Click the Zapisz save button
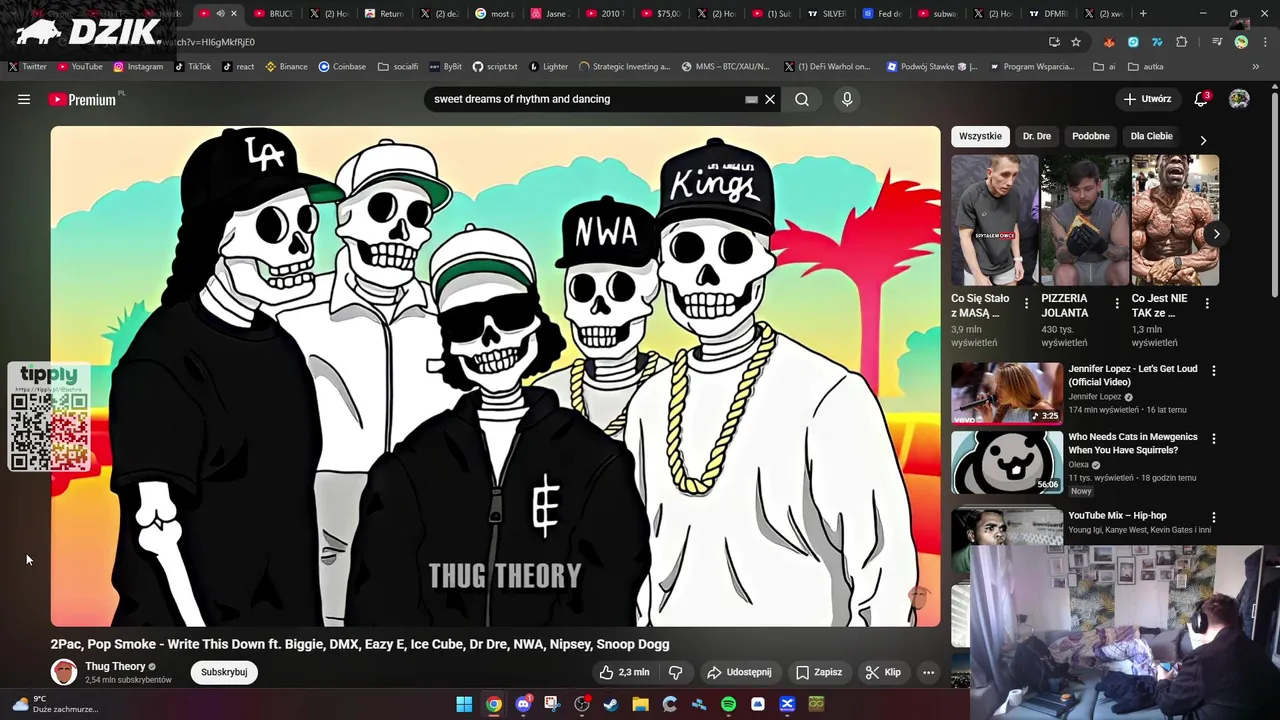Viewport: 1280px width, 720px height. click(x=819, y=672)
